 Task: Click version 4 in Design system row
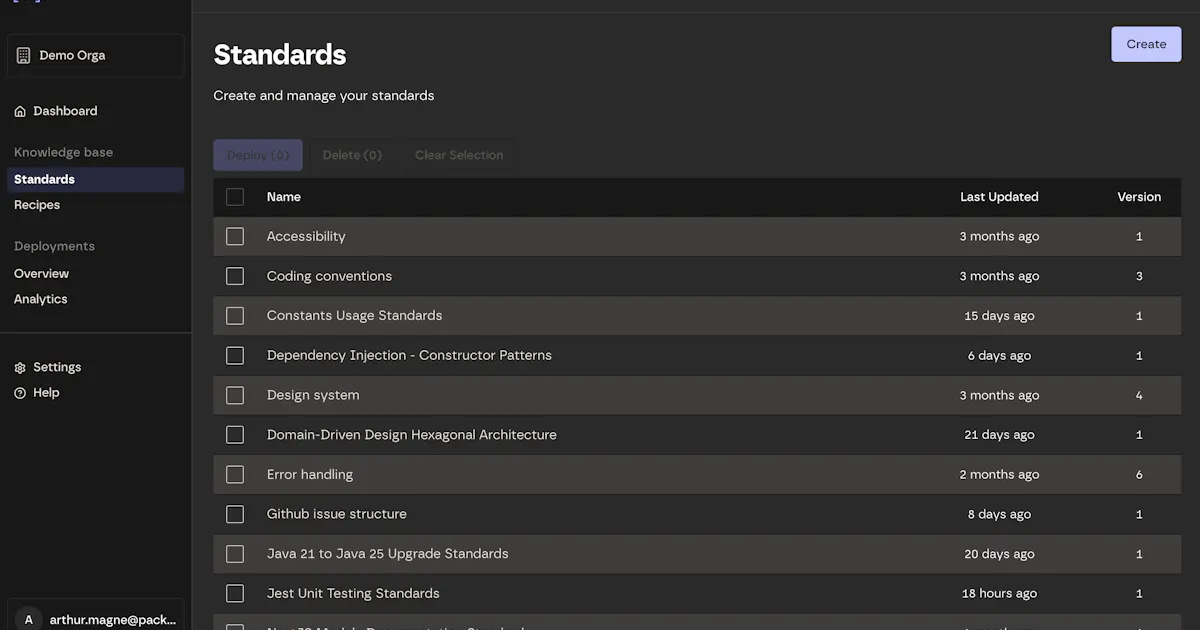(x=1139, y=395)
